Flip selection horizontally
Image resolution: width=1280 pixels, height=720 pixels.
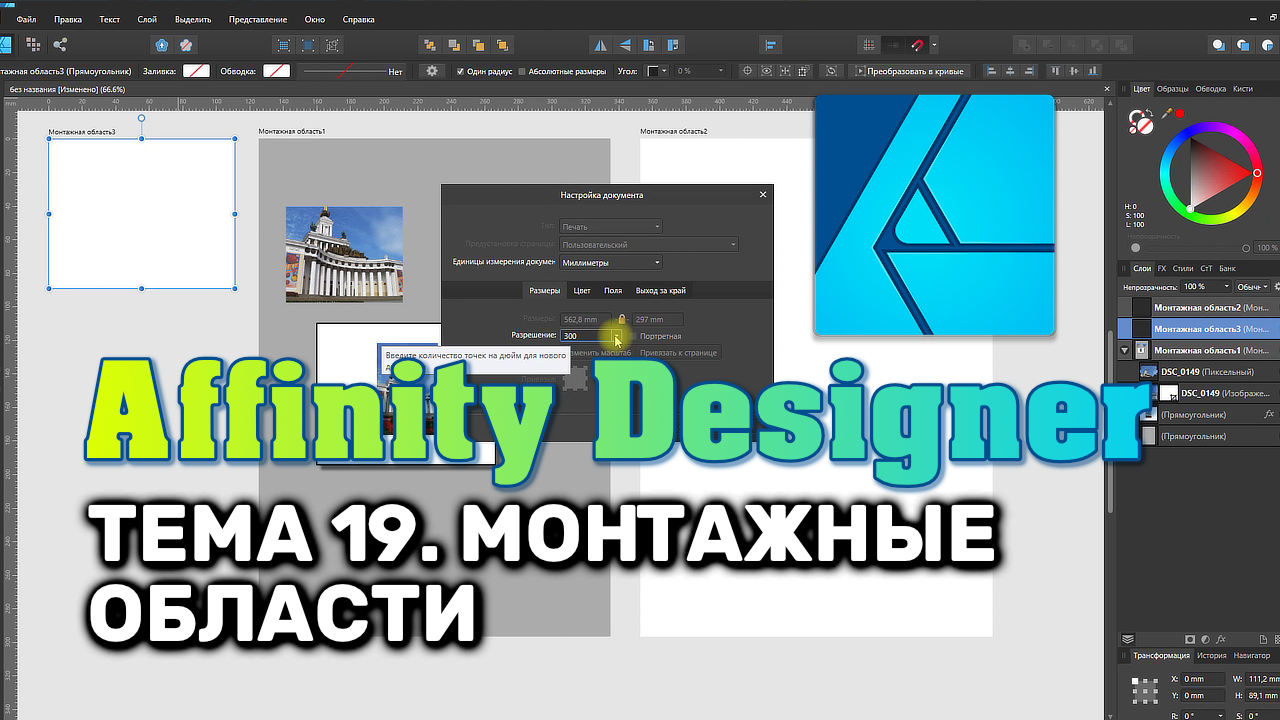coord(601,45)
